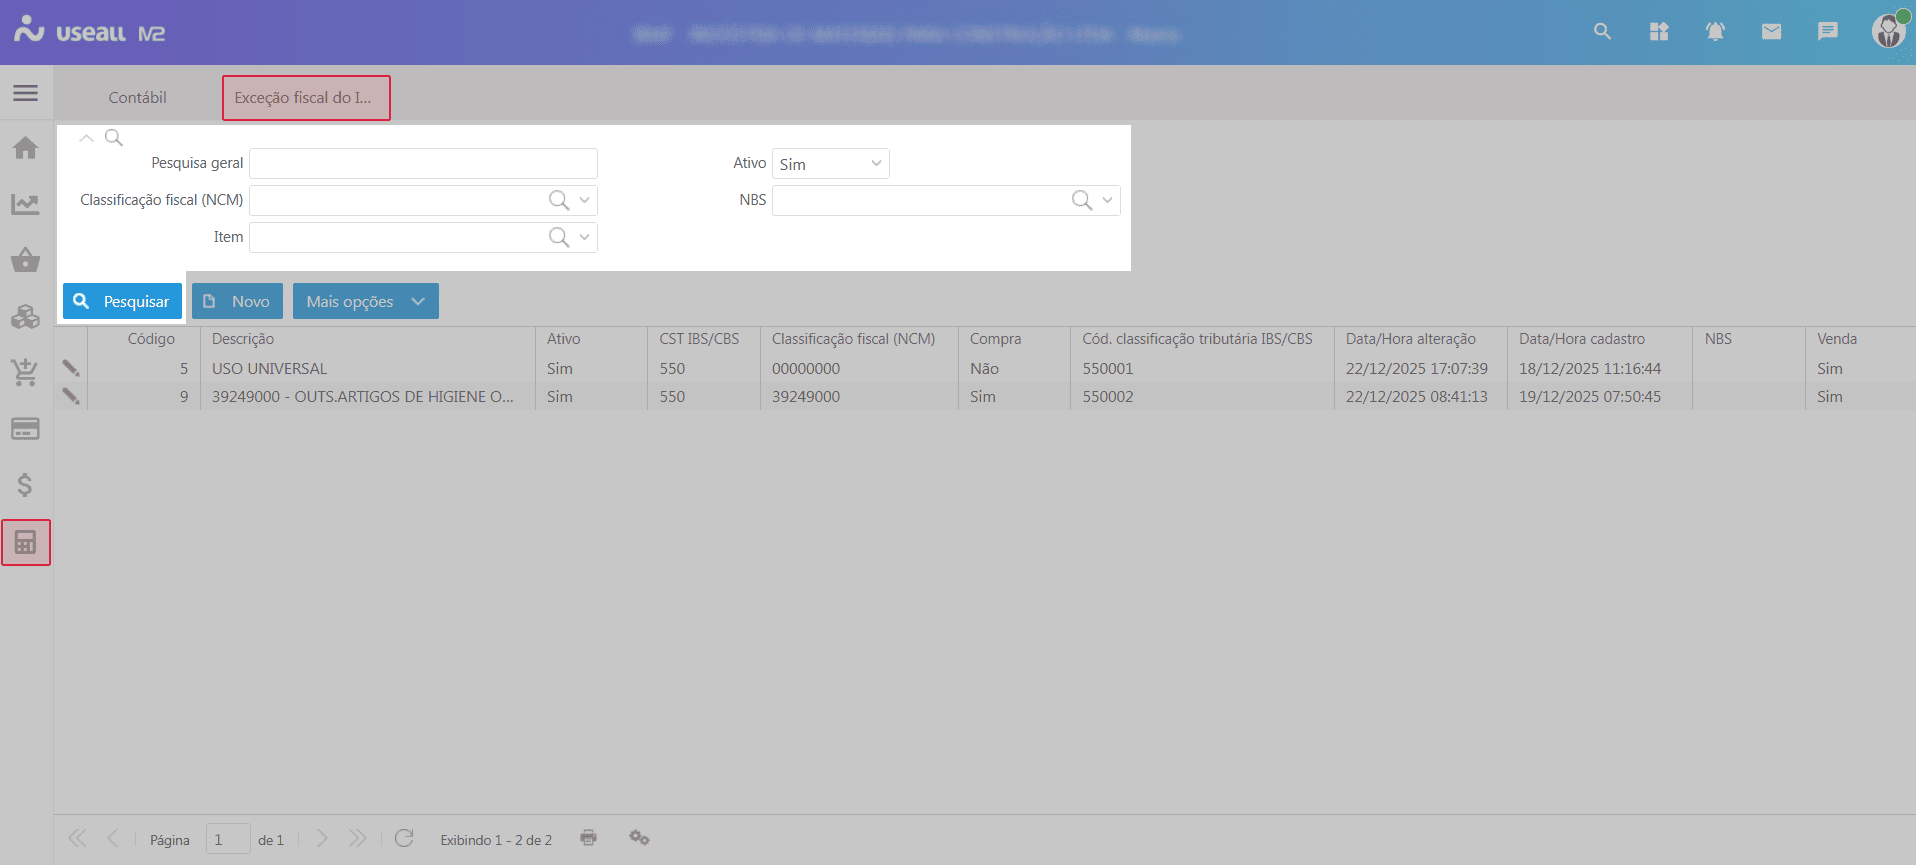Open the mail envelope icon
The height and width of the screenshot is (865, 1916).
(x=1771, y=32)
